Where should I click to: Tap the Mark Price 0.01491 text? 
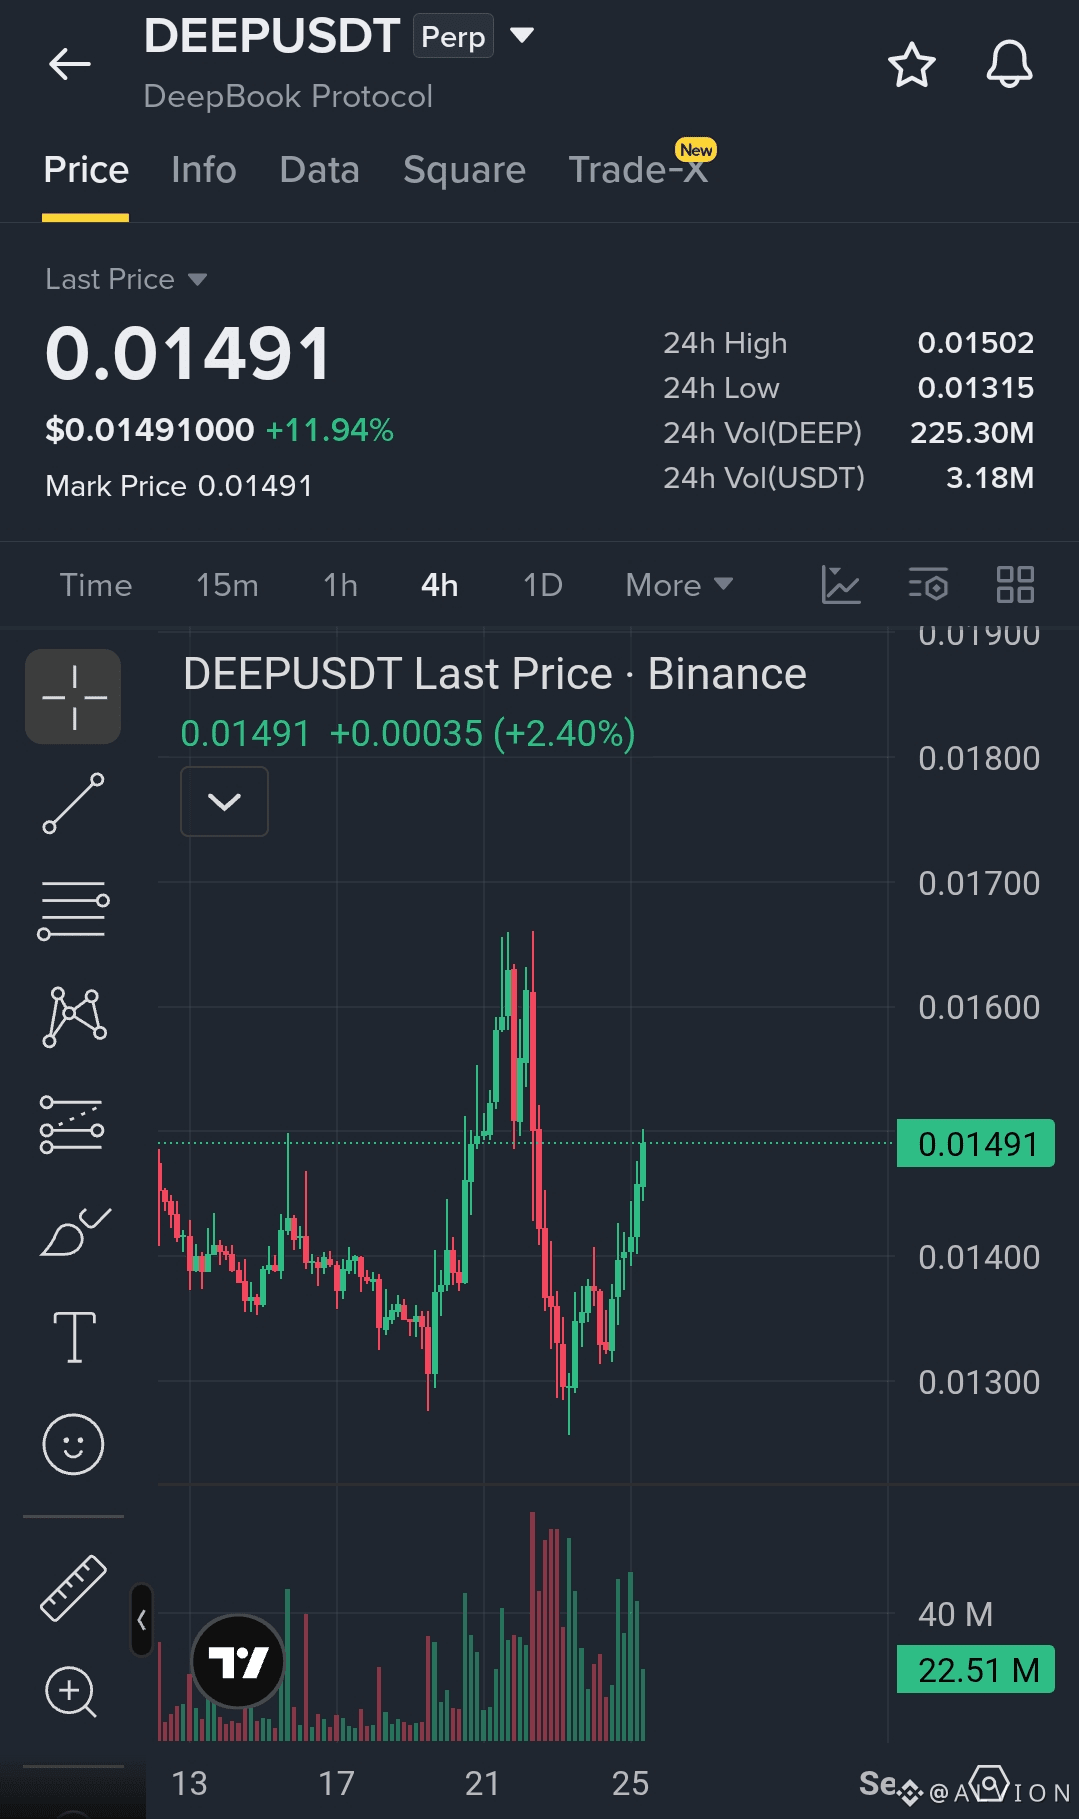point(179,486)
